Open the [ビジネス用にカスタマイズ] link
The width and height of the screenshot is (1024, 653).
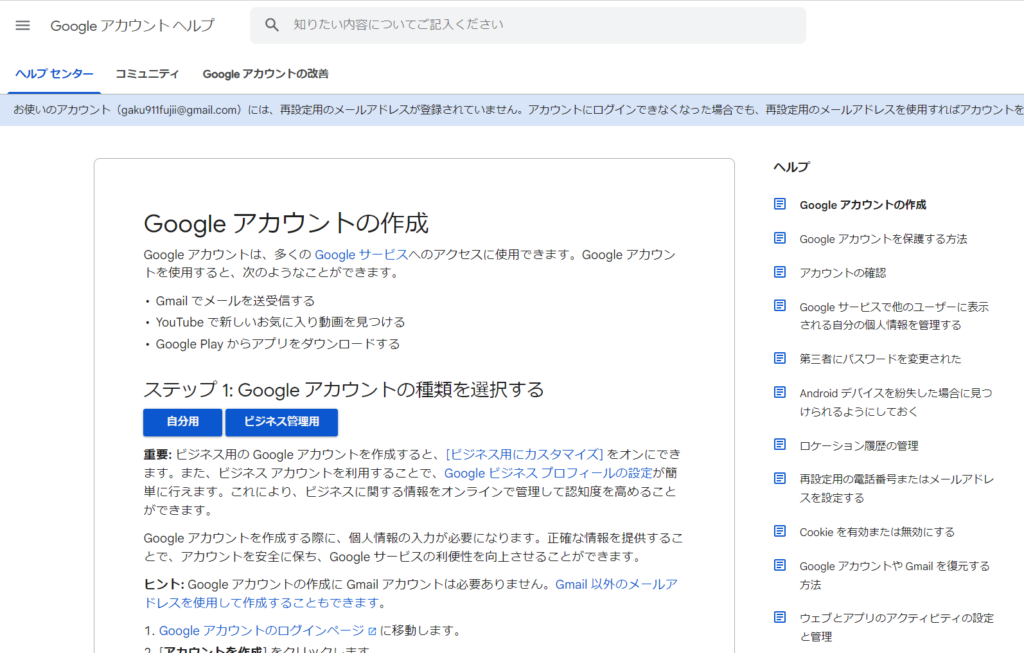coord(524,454)
